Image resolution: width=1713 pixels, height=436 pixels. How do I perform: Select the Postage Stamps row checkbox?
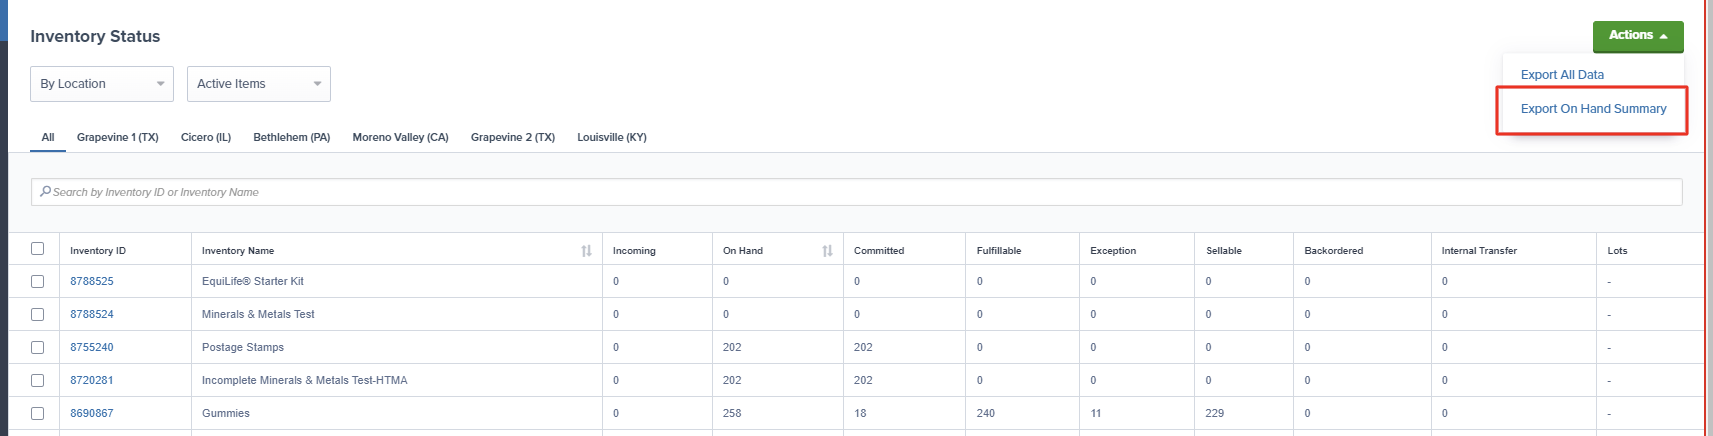pos(38,348)
